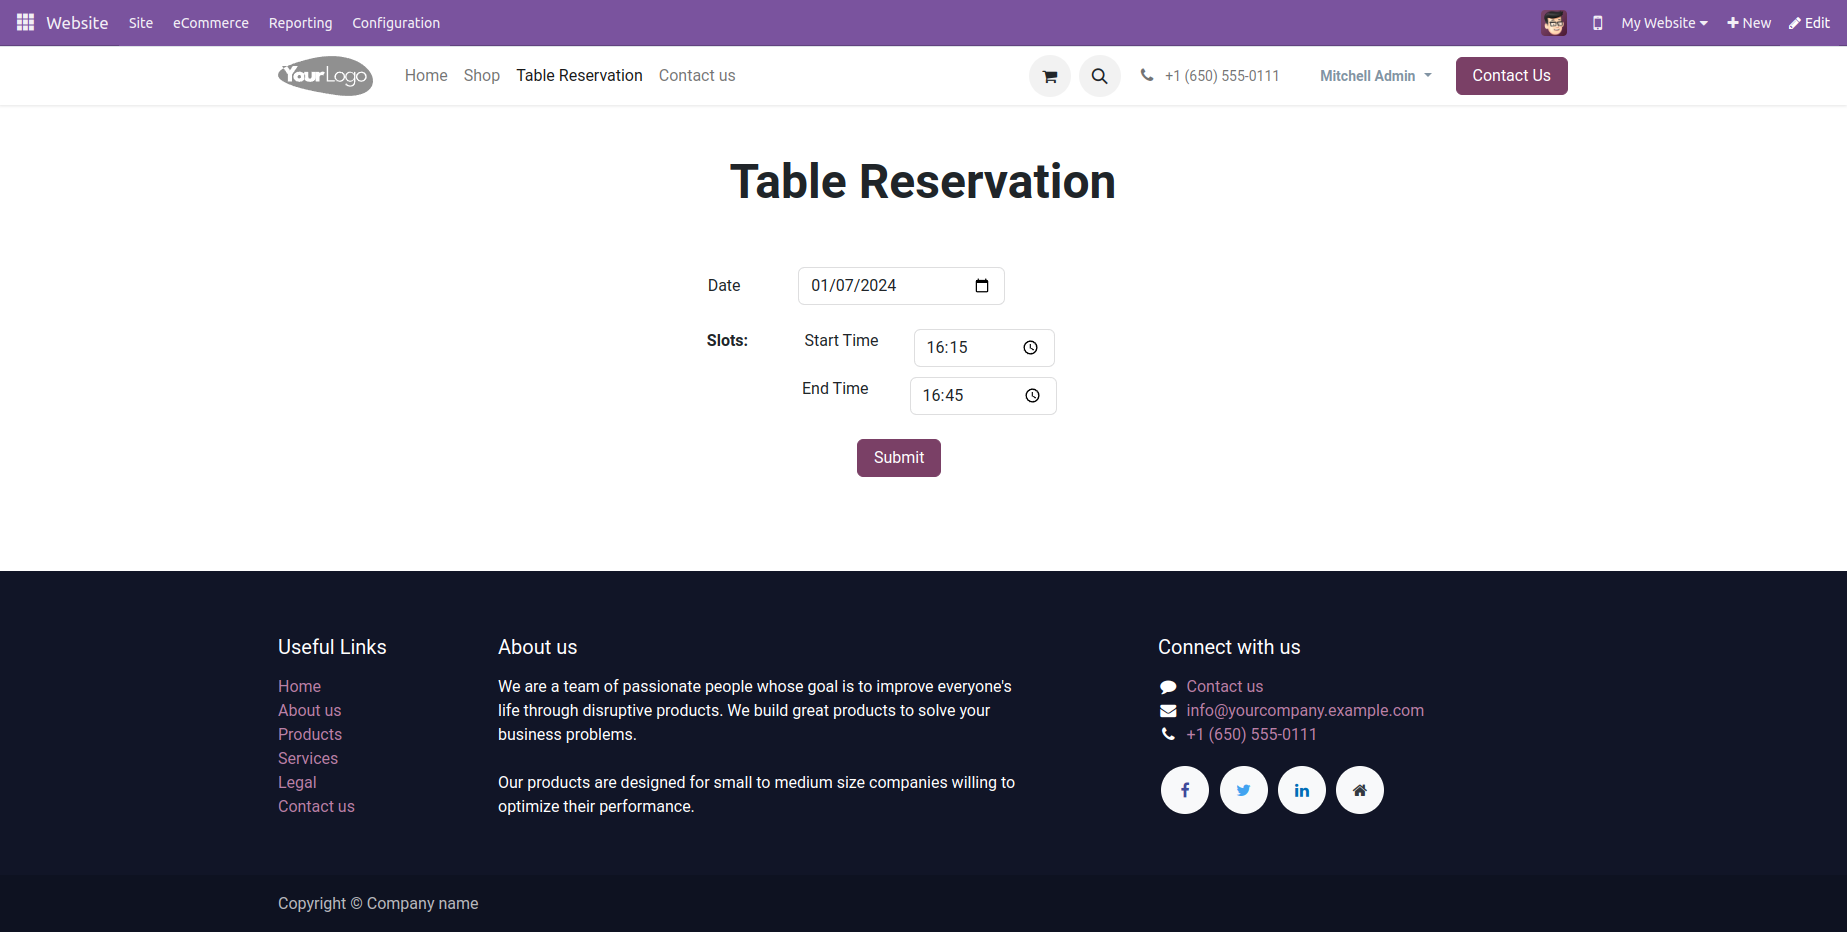Expand the Mitchell Admin user dropdown

tap(1375, 76)
